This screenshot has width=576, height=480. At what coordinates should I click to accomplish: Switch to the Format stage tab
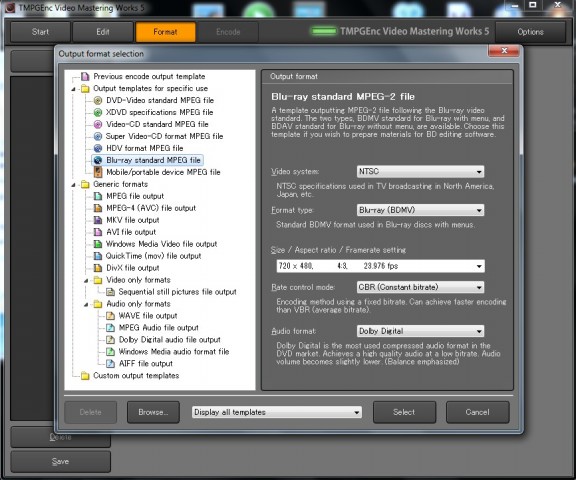(165, 32)
